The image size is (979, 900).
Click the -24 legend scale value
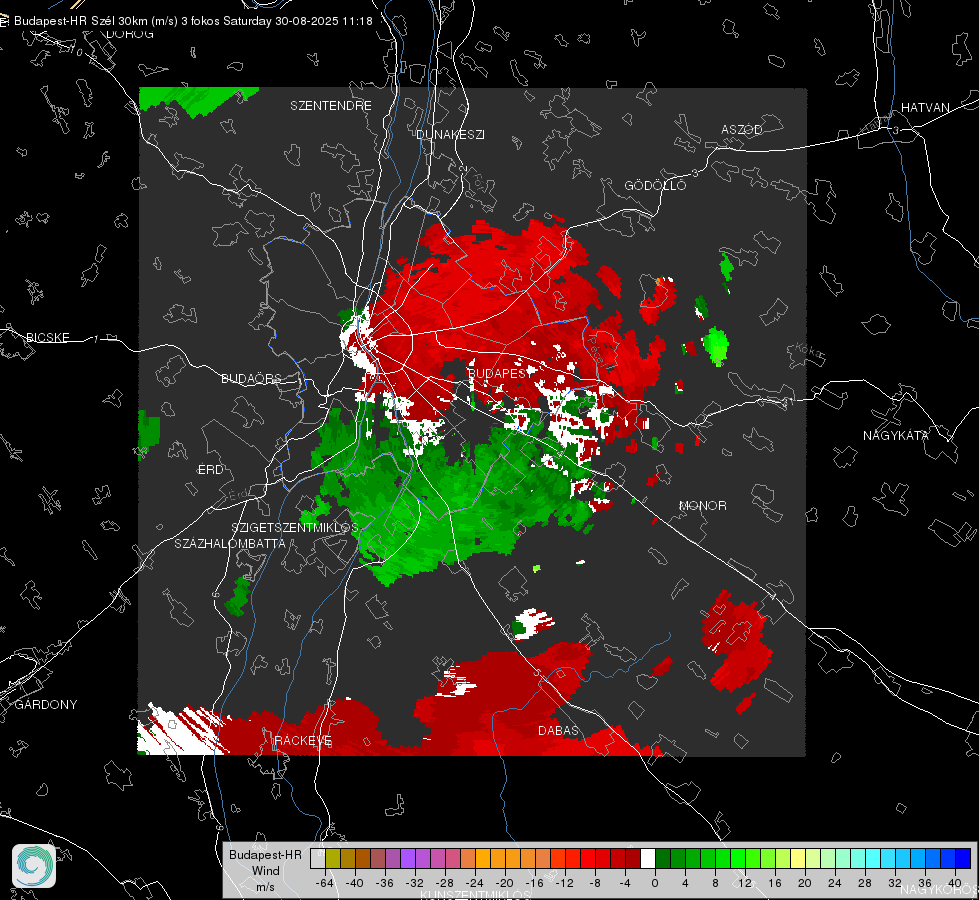tap(475, 883)
